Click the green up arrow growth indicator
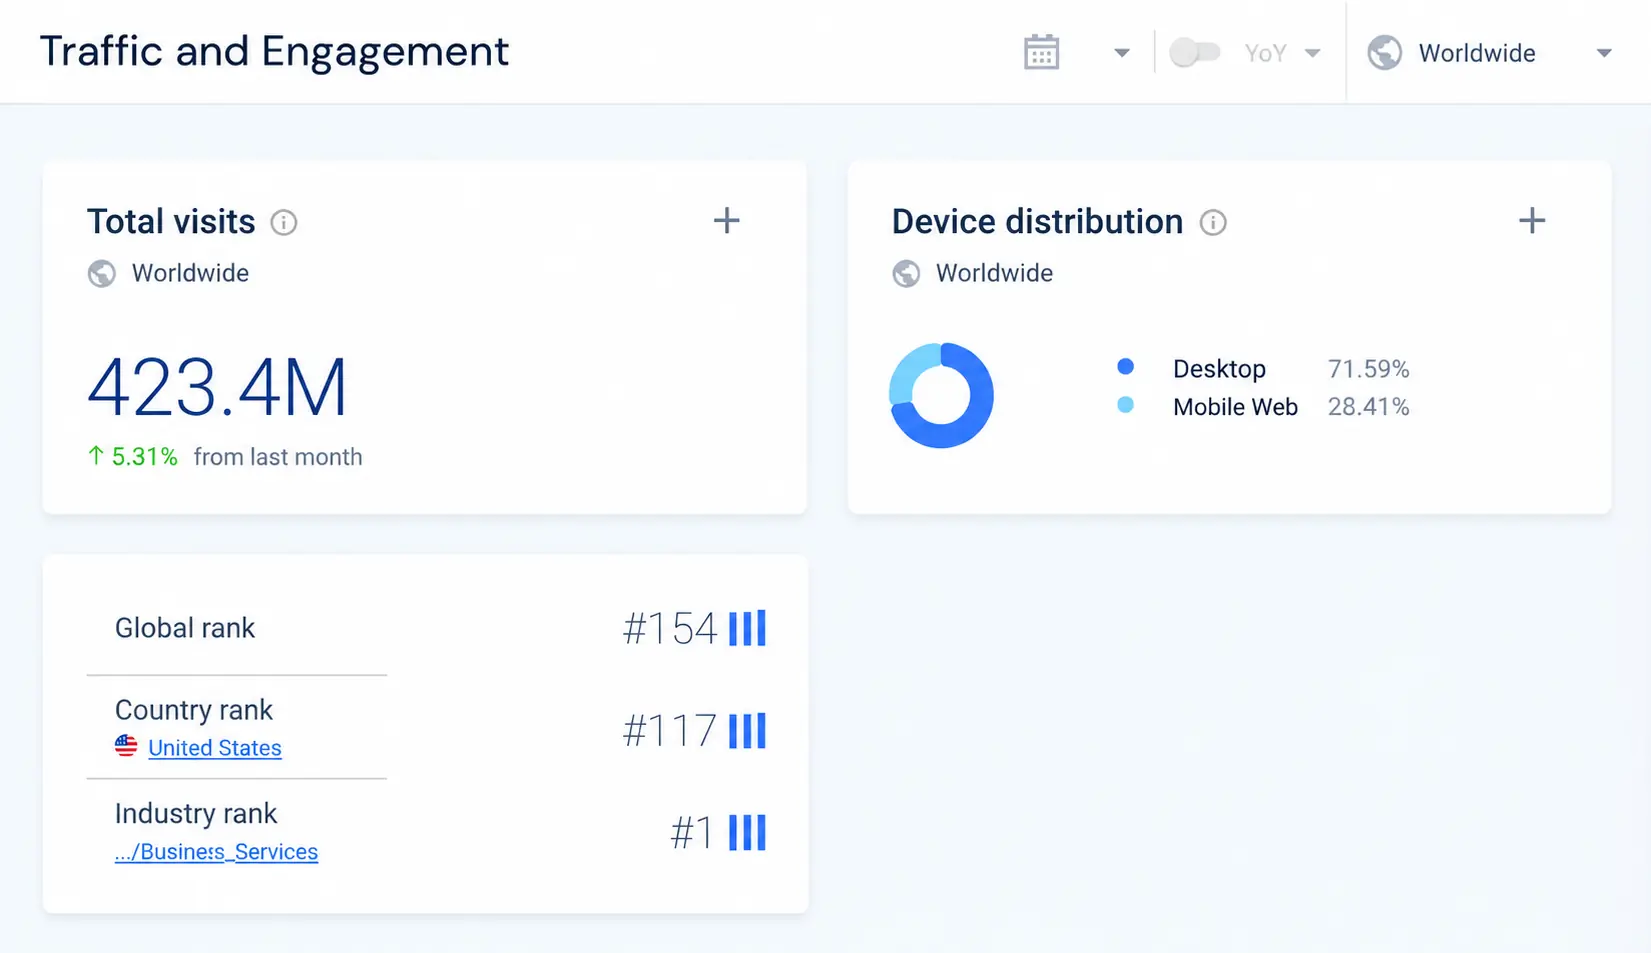The width and height of the screenshot is (1651, 953). coord(96,456)
